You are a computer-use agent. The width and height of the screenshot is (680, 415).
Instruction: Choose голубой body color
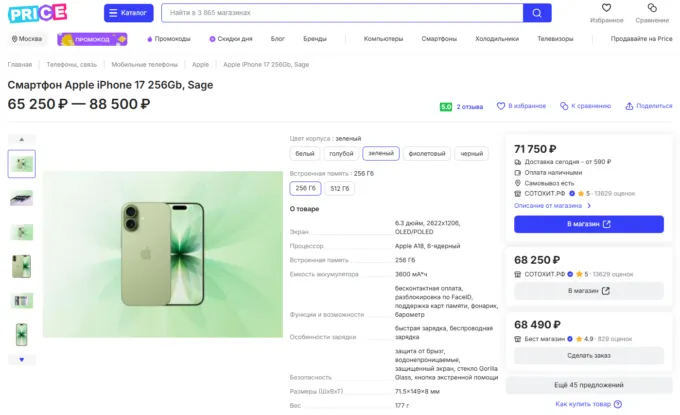point(341,154)
